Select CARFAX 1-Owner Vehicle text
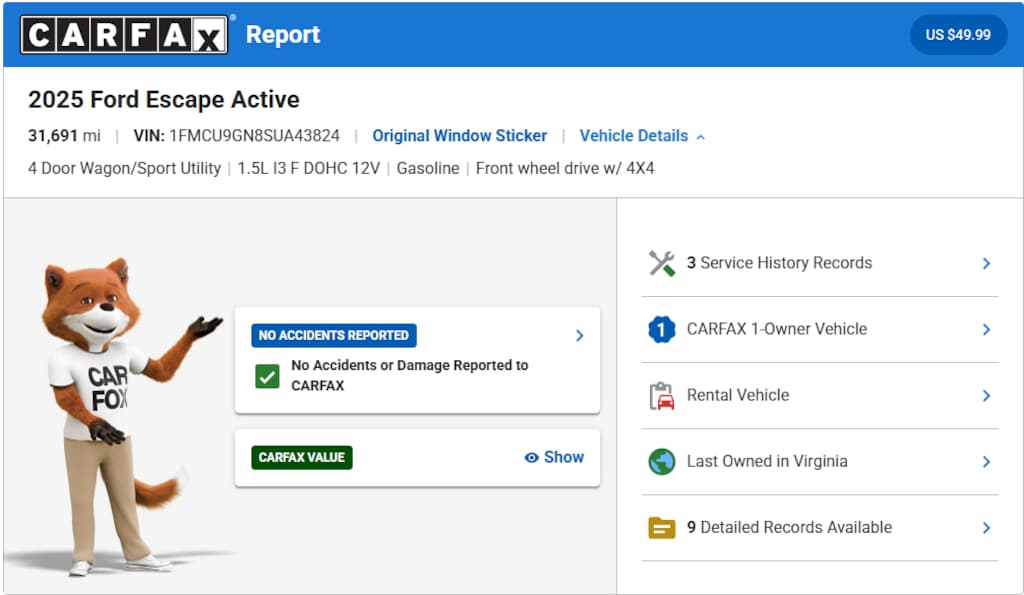The height and width of the screenshot is (595, 1024). [776, 329]
